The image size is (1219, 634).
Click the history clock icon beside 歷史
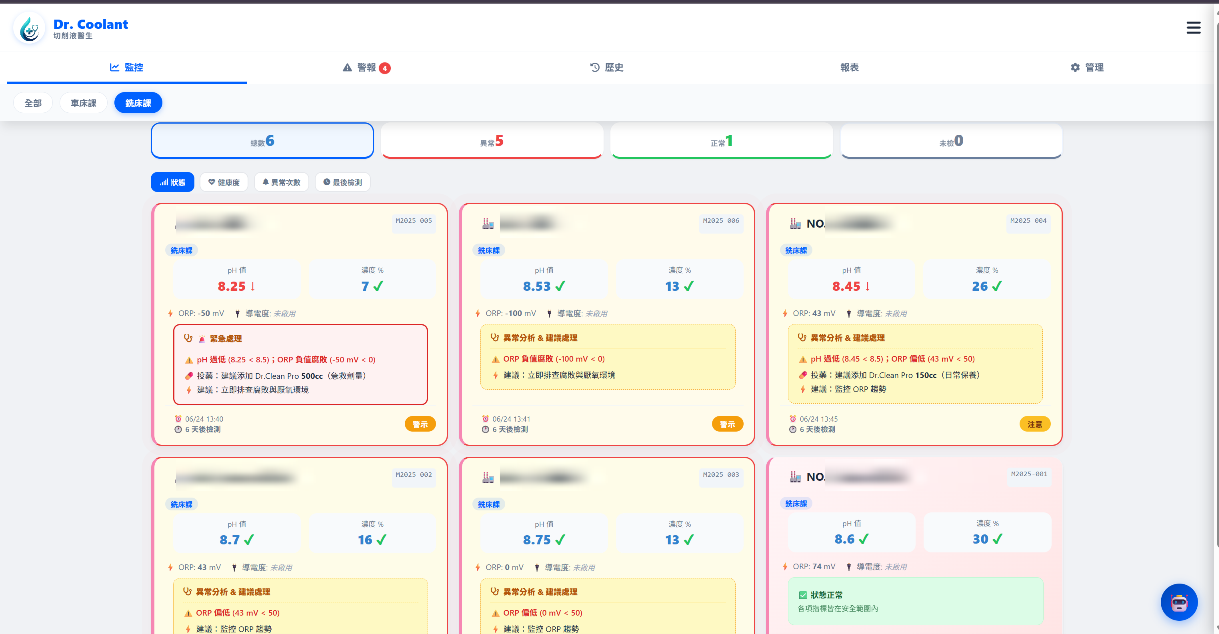595,67
